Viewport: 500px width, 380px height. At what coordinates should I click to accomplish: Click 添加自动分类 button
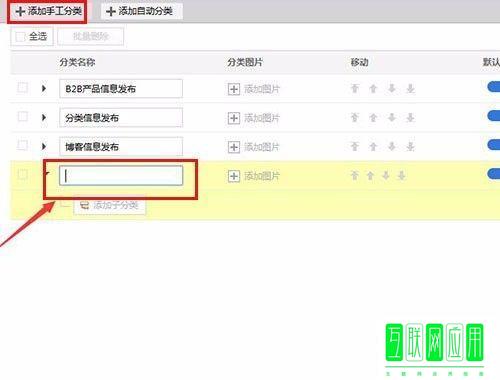(141, 11)
